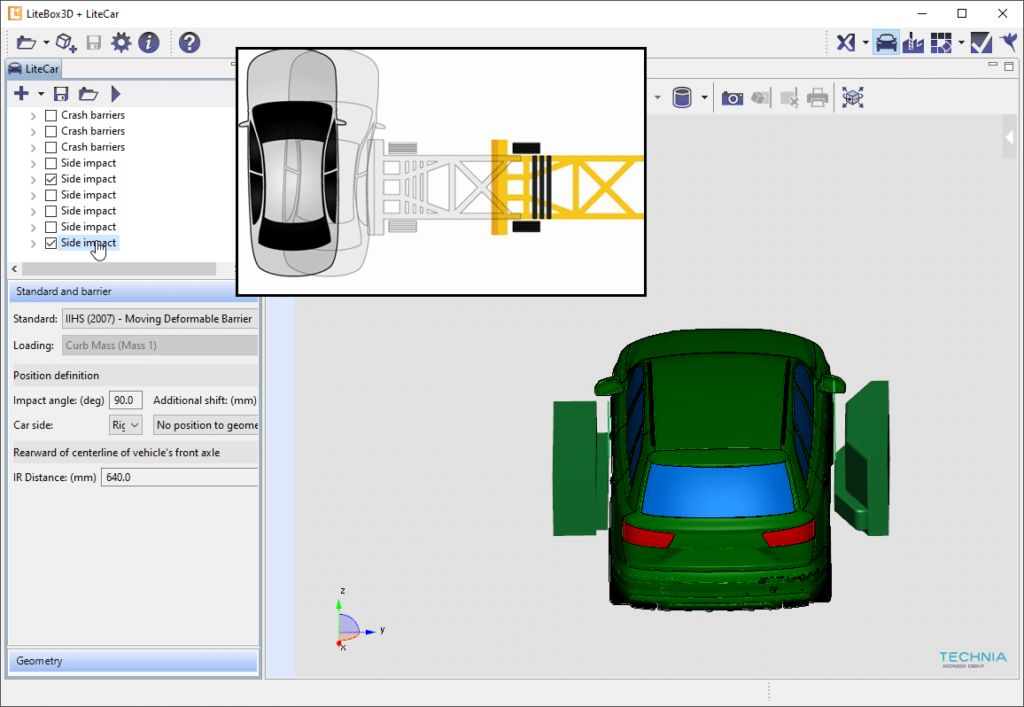
Task: Open the Standard combo box showing IIHS (2007)
Action: [160, 319]
